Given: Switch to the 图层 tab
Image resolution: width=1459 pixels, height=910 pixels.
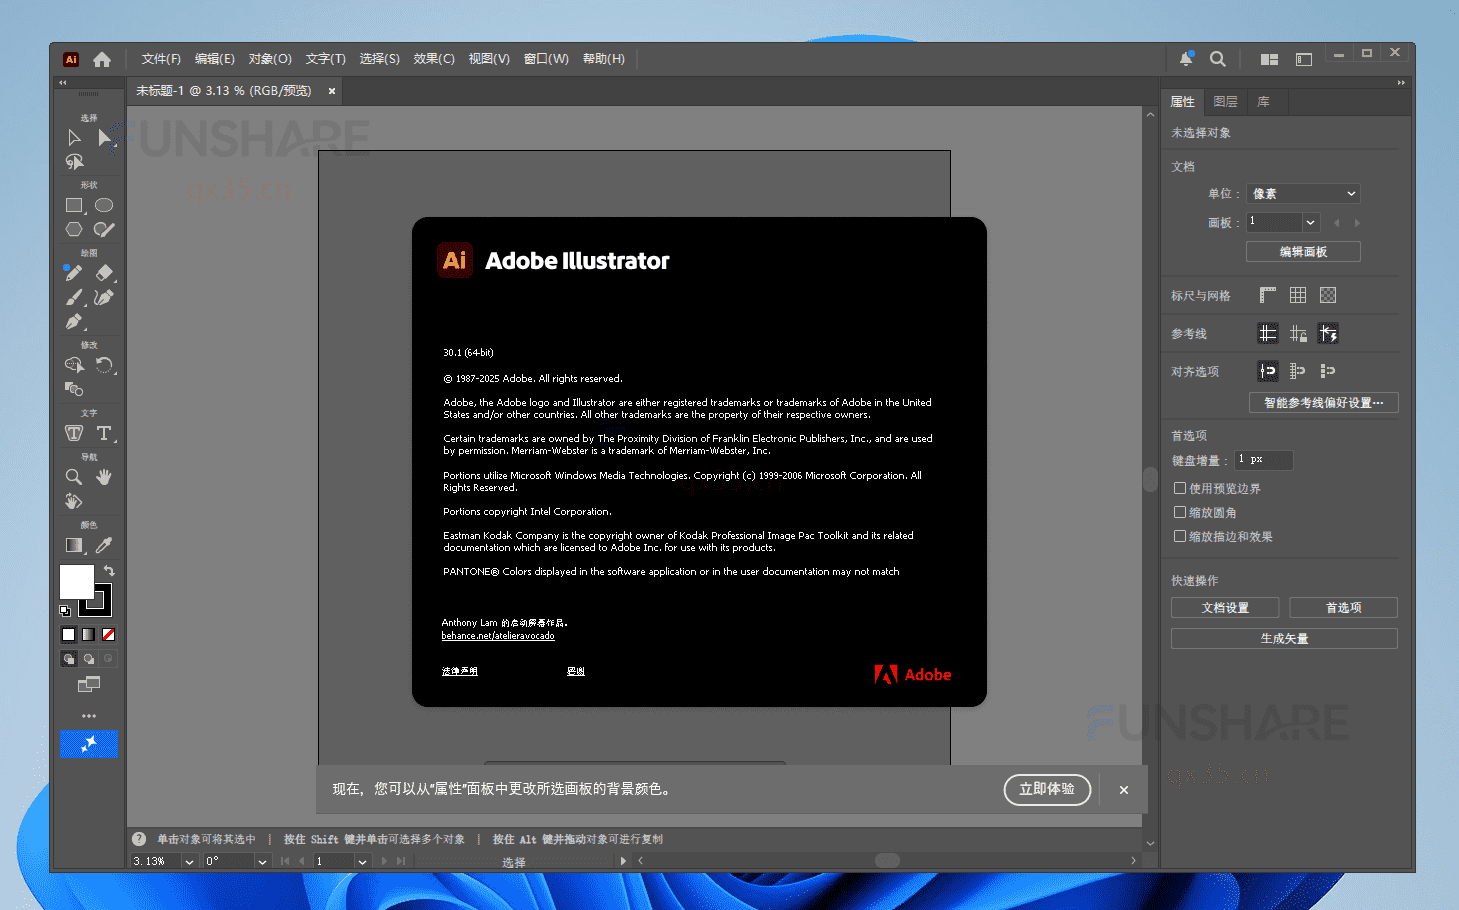Looking at the screenshot, I should pyautogui.click(x=1225, y=102).
